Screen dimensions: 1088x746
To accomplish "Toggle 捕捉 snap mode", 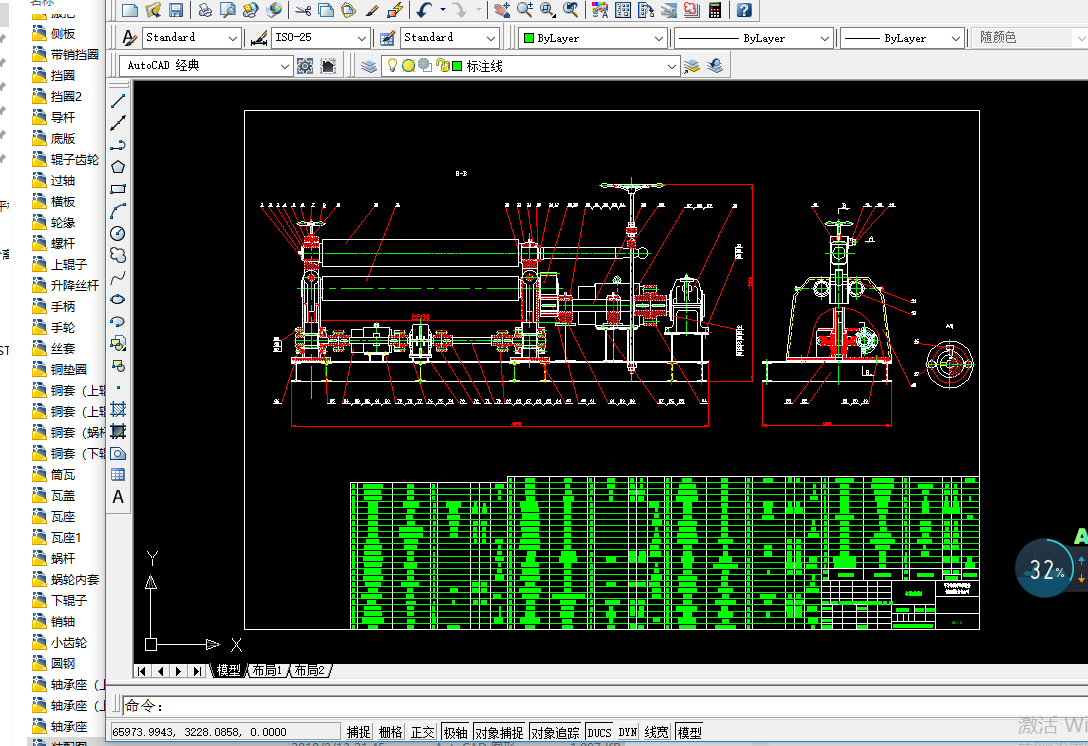I will tap(358, 733).
